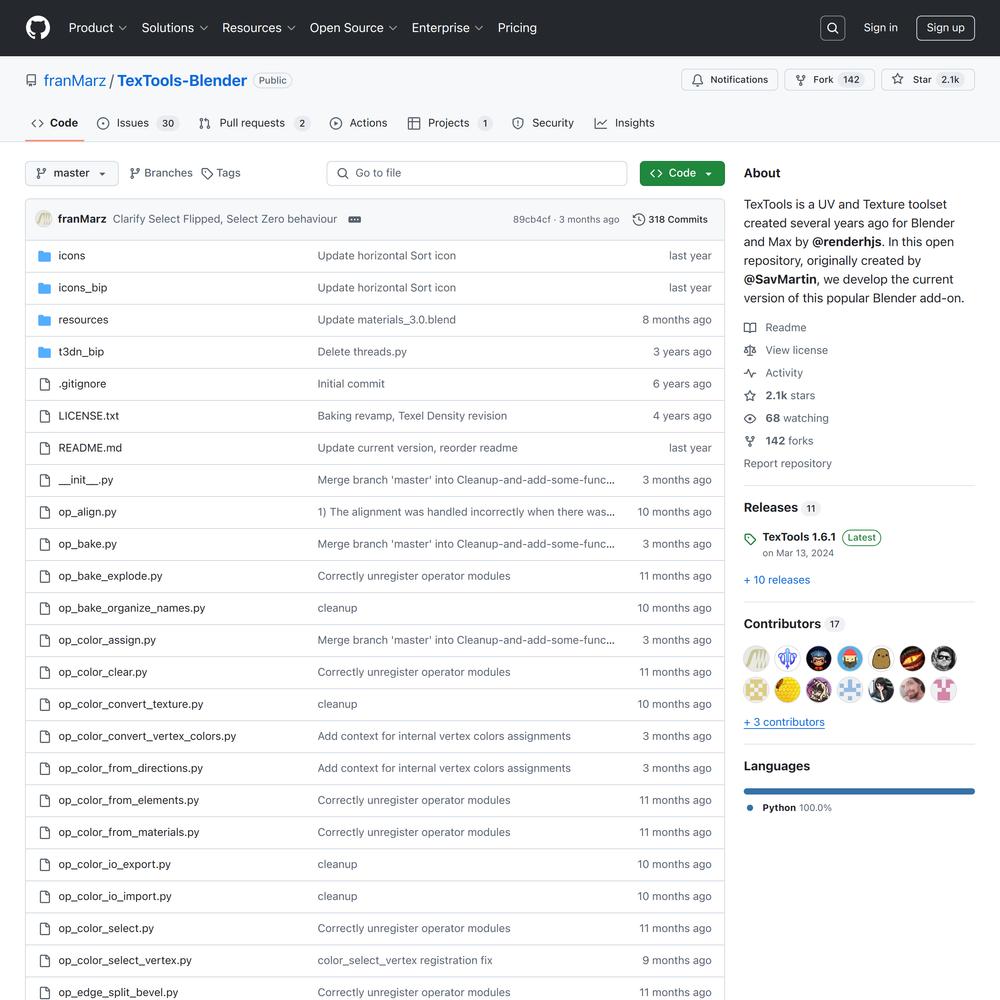The image size is (1000, 1000).
Task: Open commit hash 89cb4cf
Action: click(532, 219)
